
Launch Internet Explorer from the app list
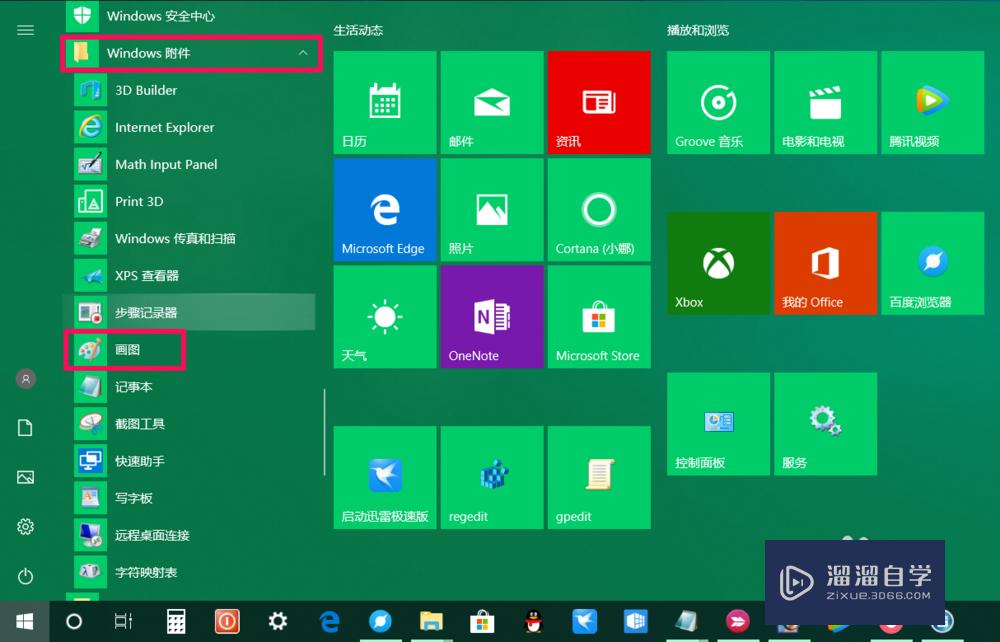(x=190, y=128)
